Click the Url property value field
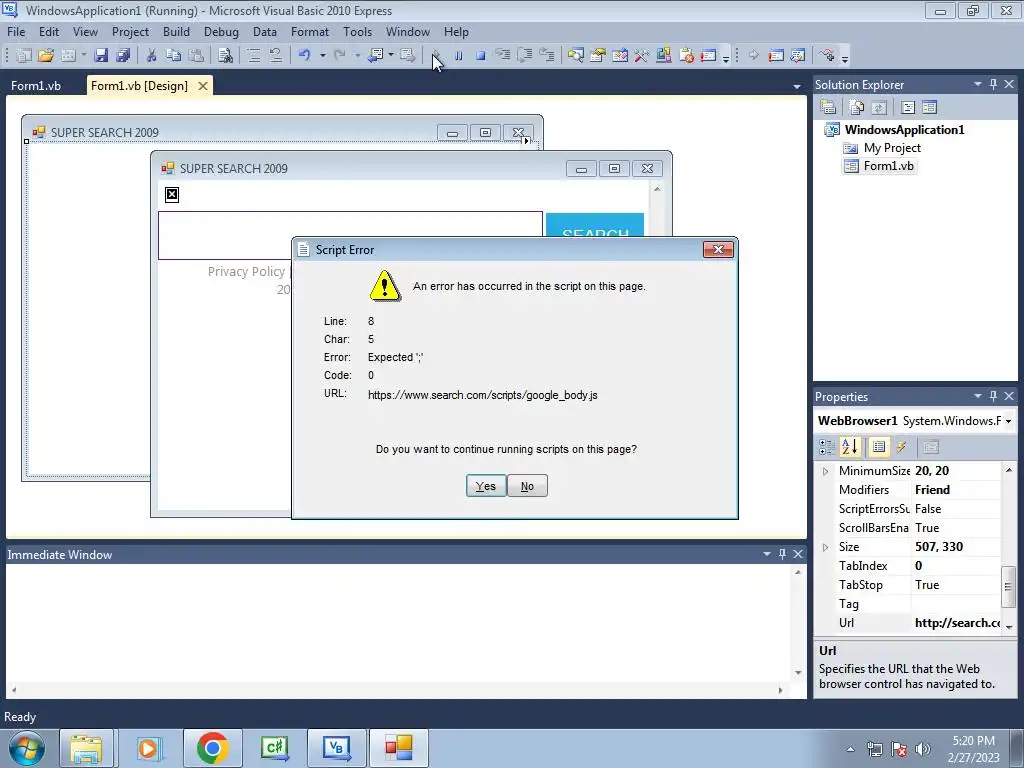Viewport: 1024px width, 768px height. (x=957, y=623)
